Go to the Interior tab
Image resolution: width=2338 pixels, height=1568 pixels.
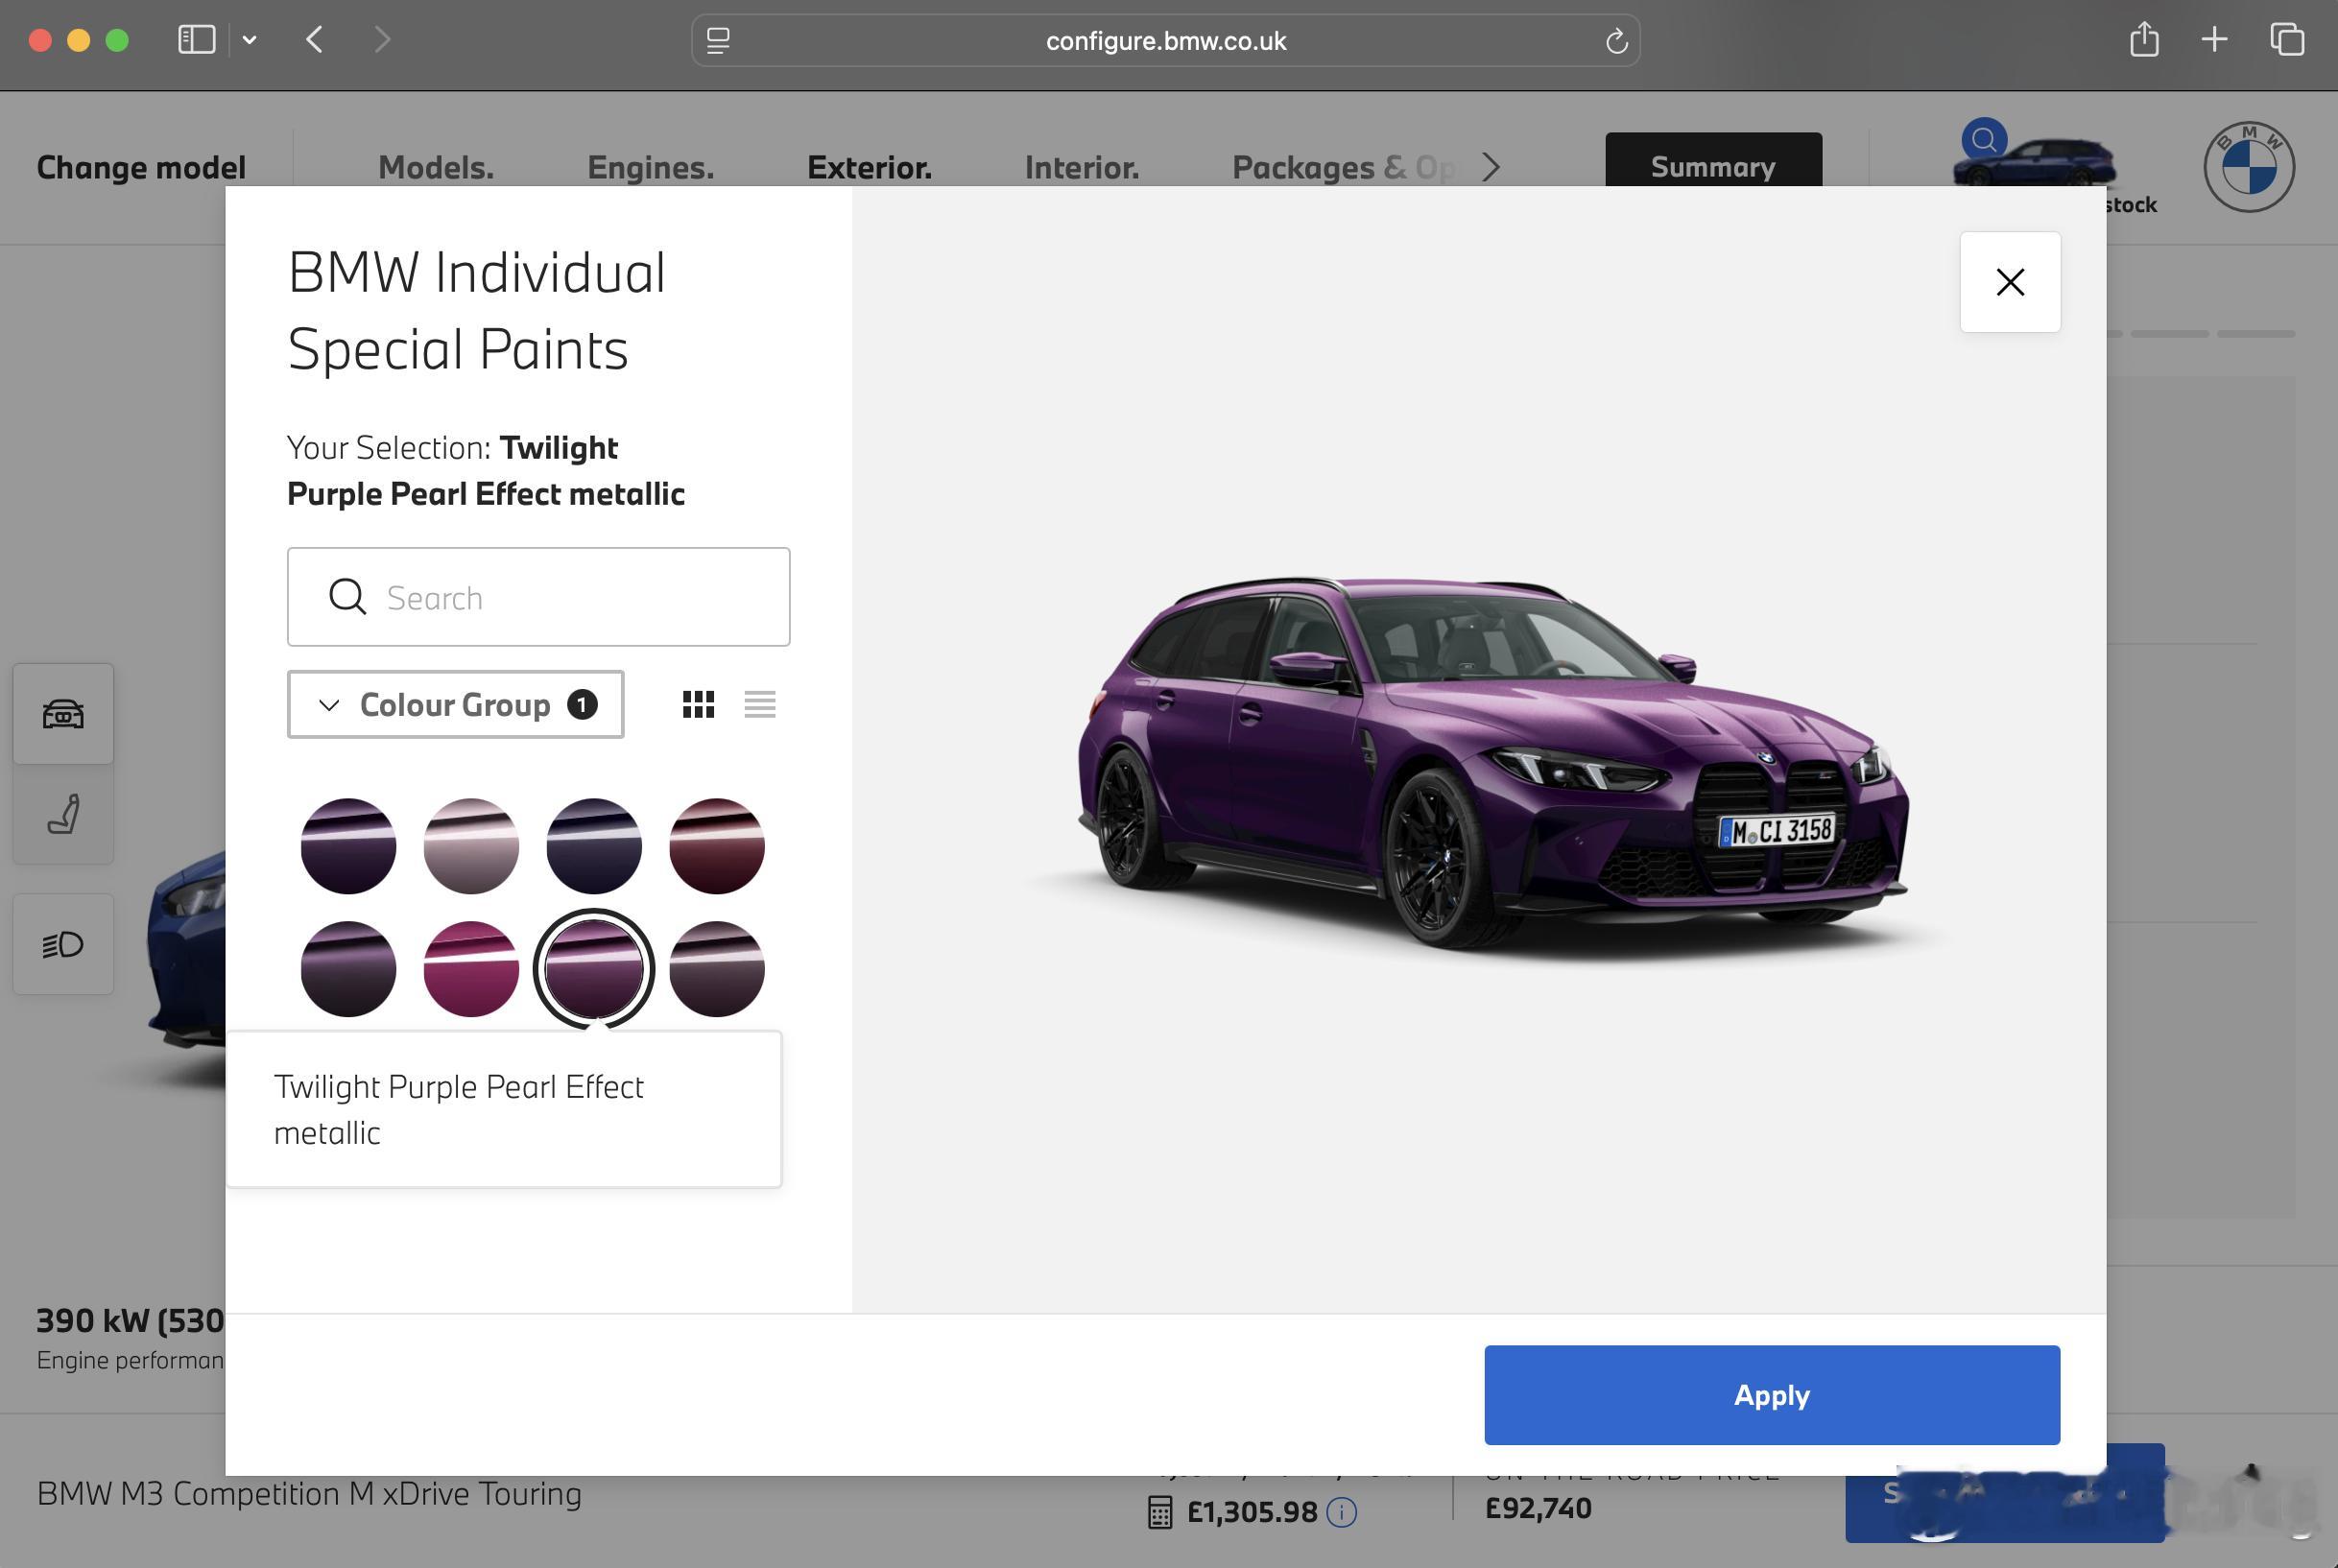tap(1082, 167)
